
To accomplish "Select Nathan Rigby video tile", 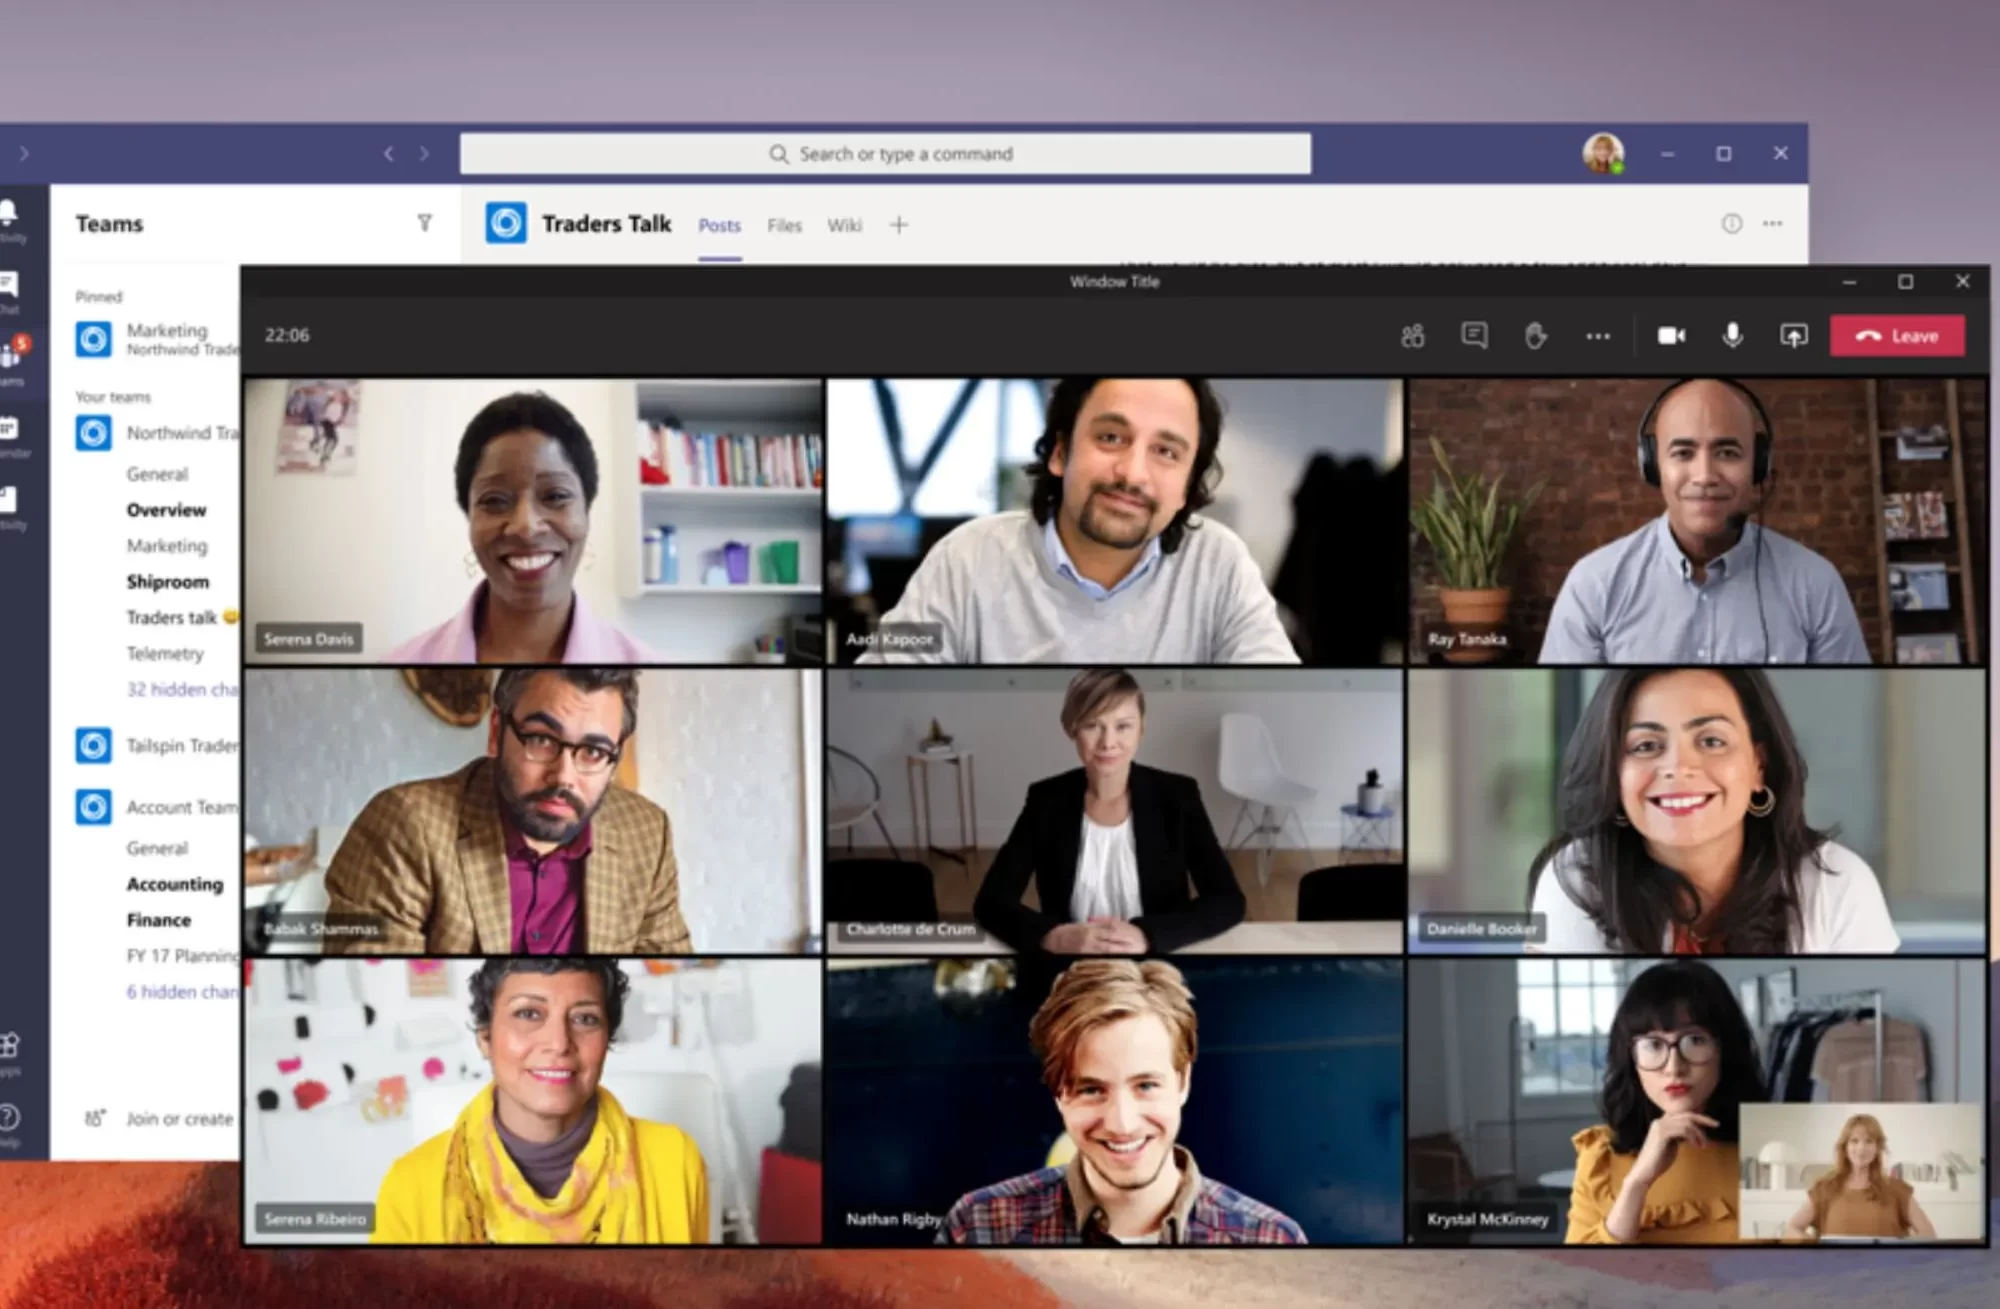I will pos(1115,1102).
